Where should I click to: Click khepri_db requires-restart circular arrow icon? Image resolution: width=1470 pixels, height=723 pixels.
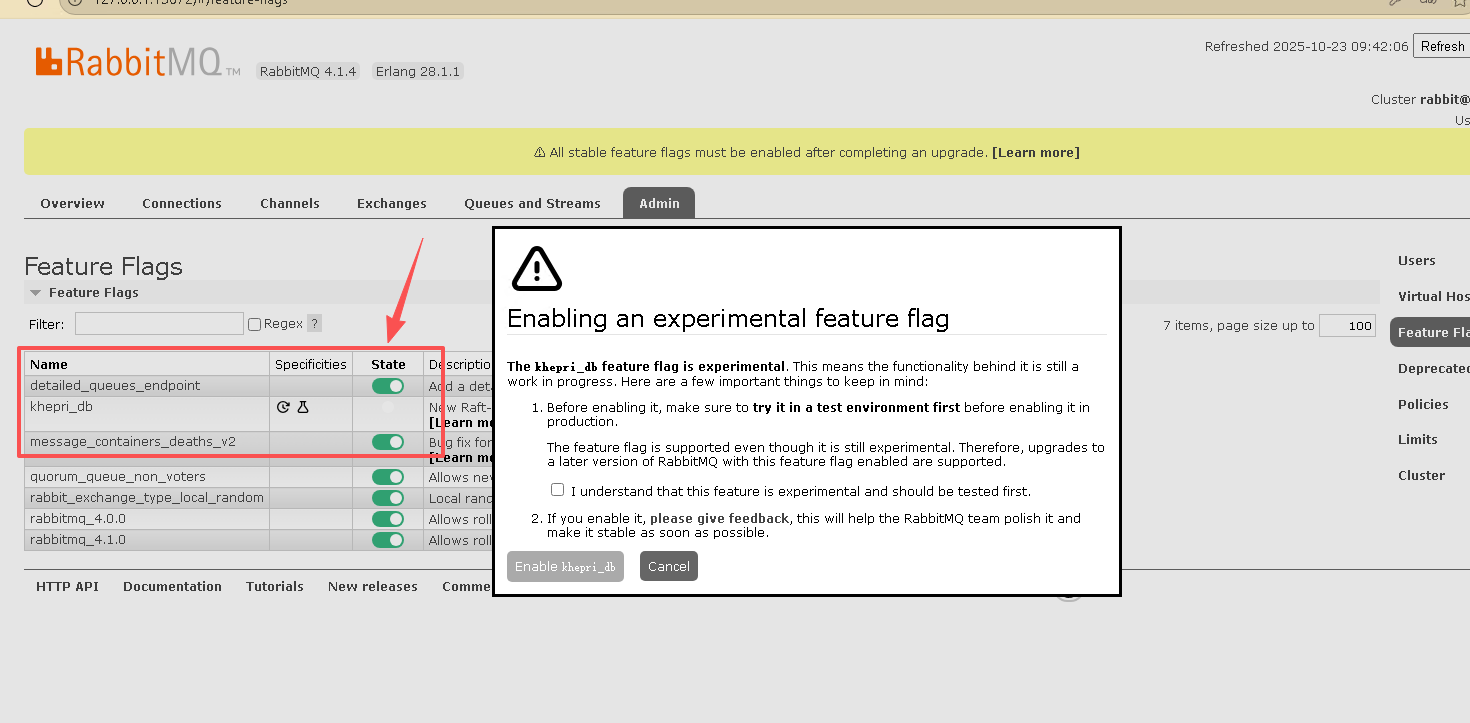tap(283, 407)
